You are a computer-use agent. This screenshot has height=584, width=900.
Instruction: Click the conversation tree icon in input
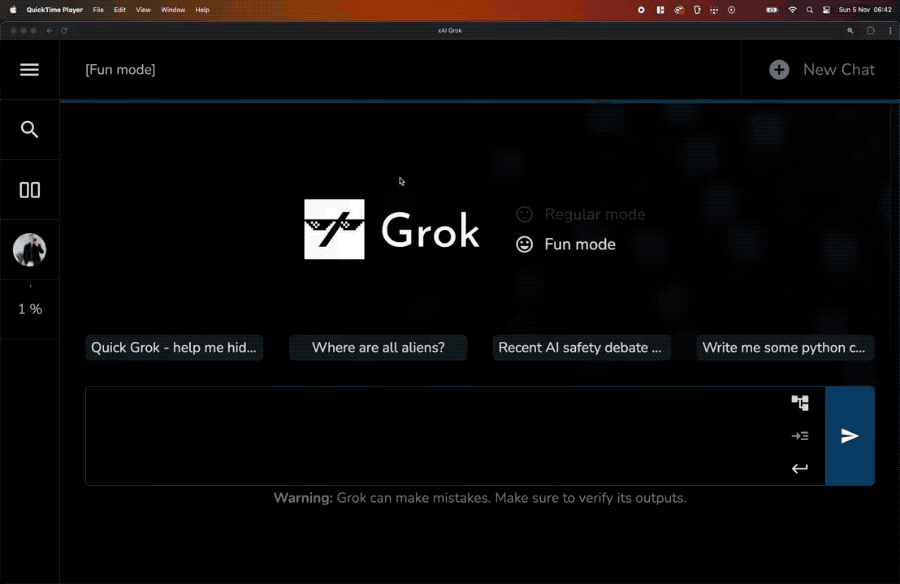800,403
